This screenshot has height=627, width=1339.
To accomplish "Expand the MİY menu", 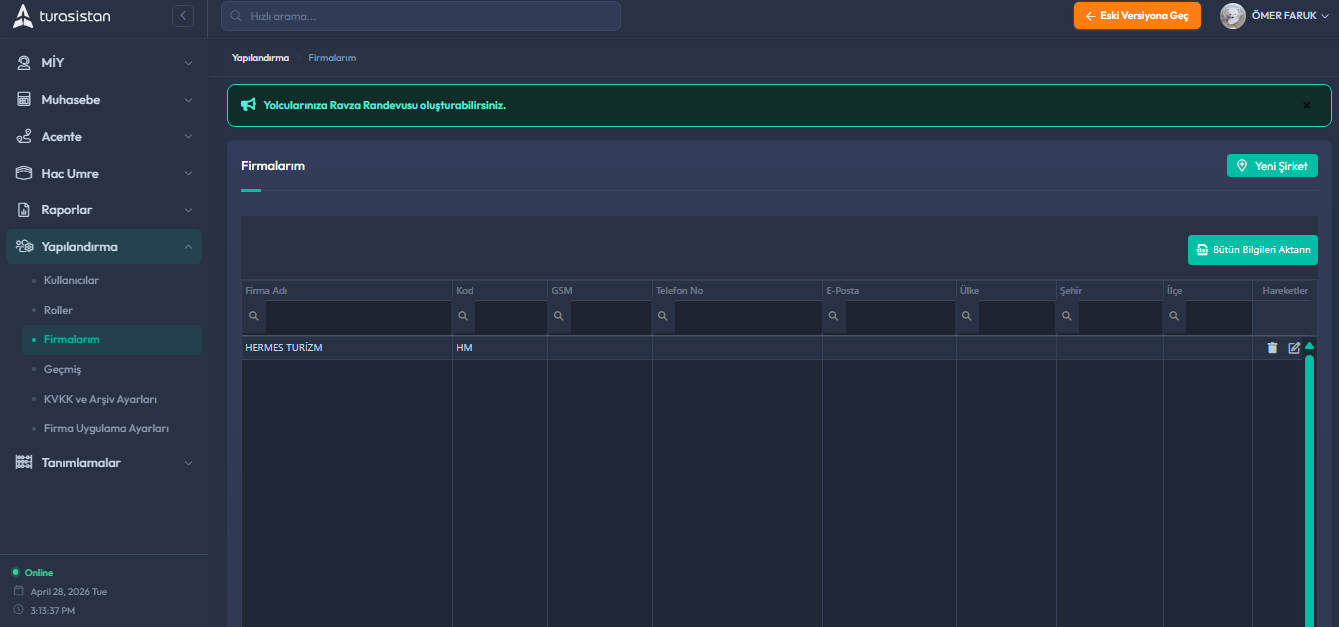I will (104, 63).
